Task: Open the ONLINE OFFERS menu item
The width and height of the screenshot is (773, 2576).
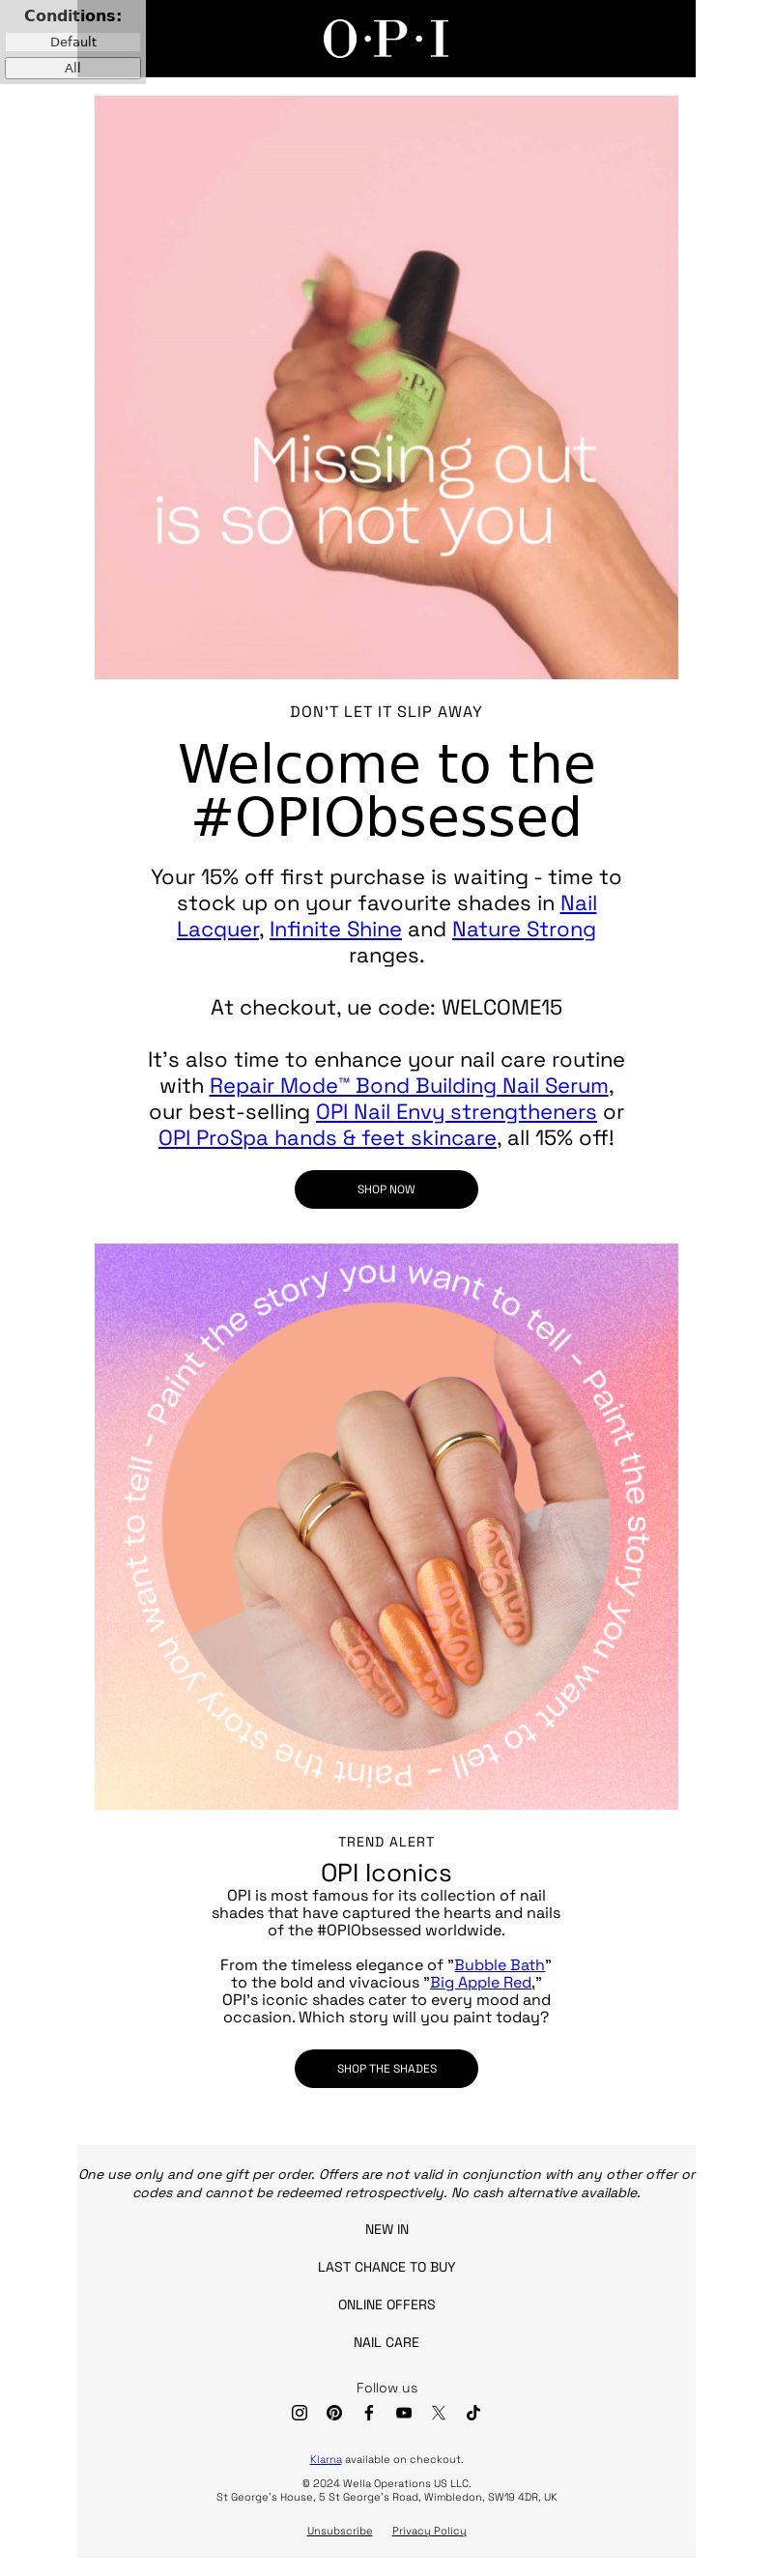Action: click(x=386, y=2304)
